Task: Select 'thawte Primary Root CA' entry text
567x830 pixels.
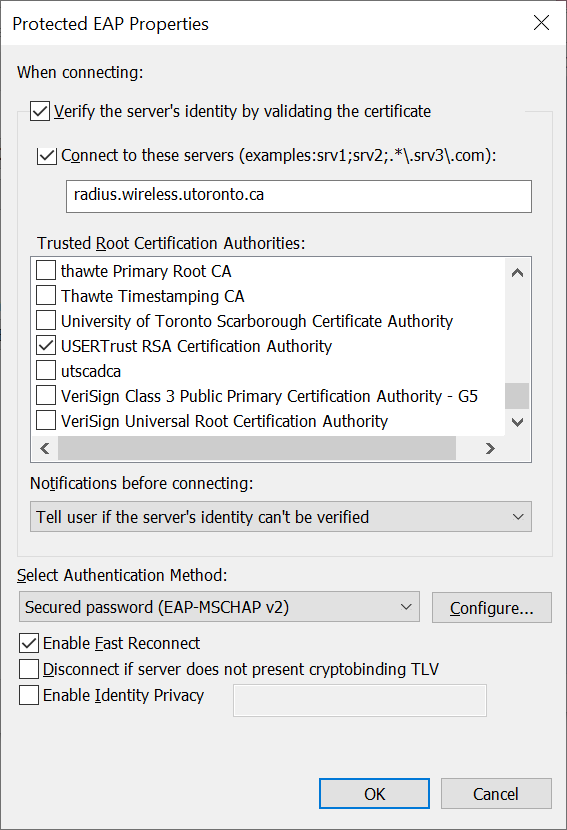Action: (146, 271)
